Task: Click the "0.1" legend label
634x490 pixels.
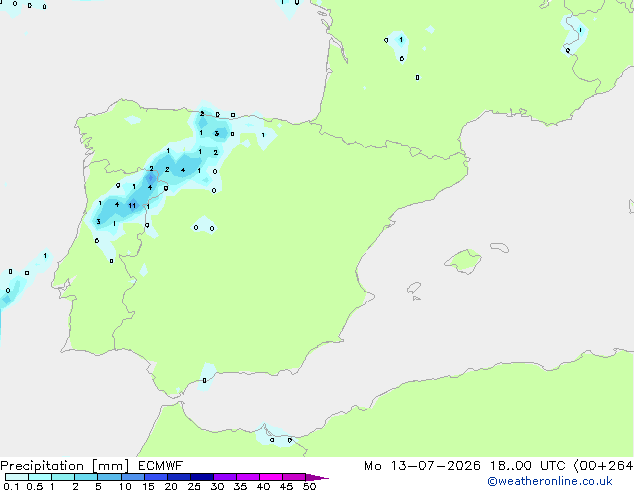Action: (11, 486)
